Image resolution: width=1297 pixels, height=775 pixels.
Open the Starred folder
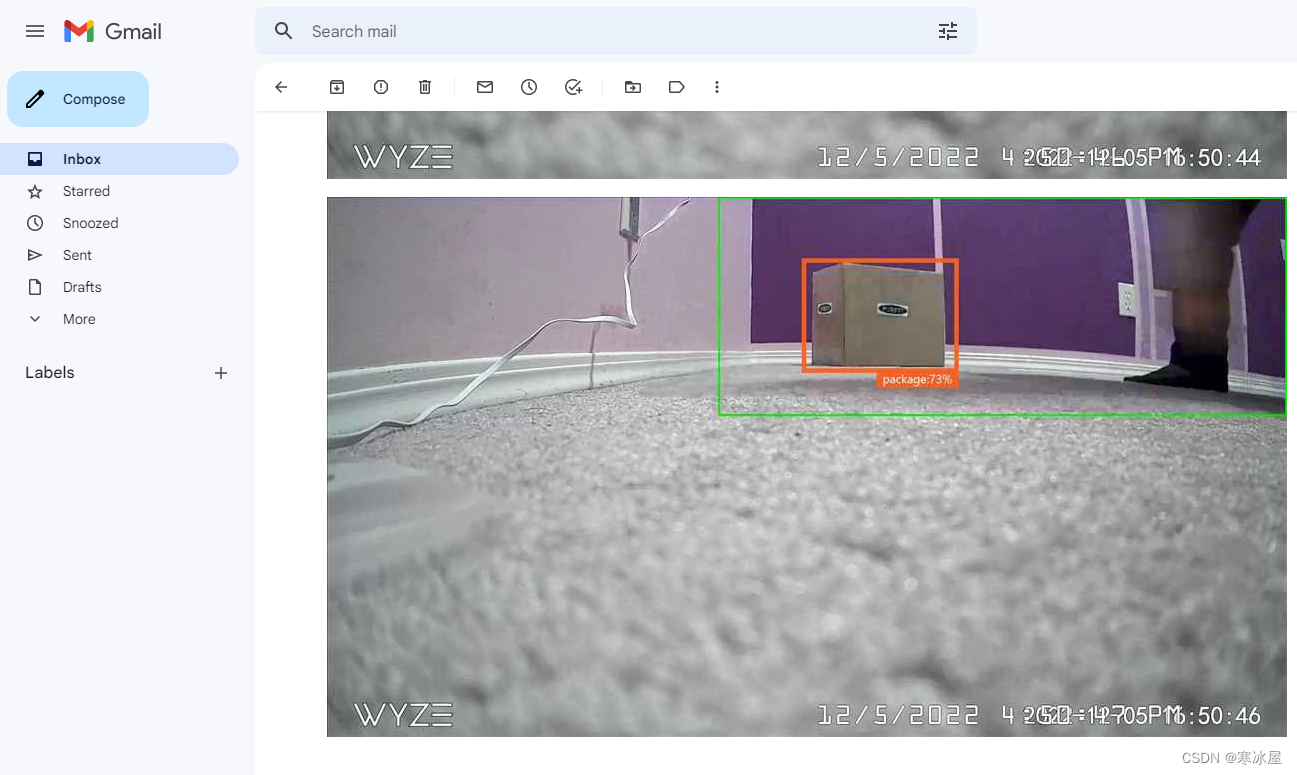tap(120, 191)
